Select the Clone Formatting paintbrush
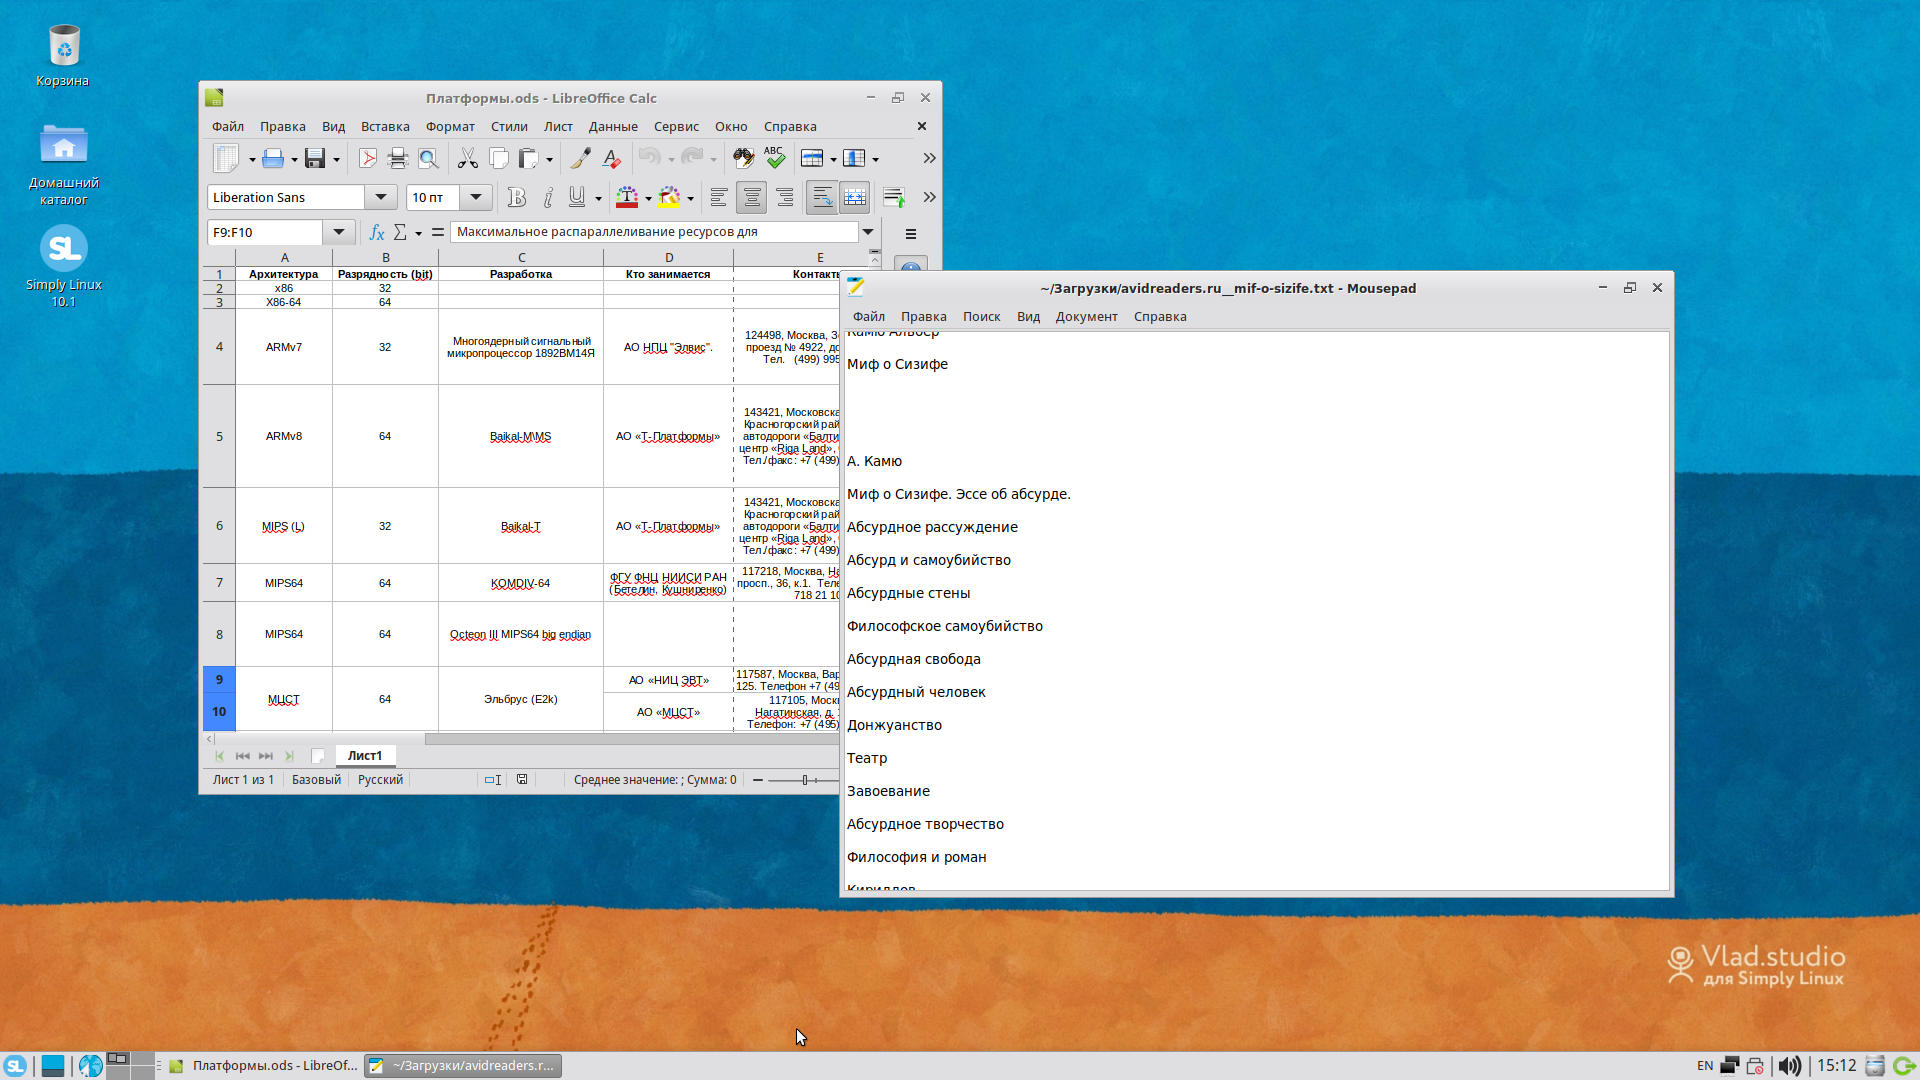Image resolution: width=1920 pixels, height=1080 pixels. click(581, 158)
